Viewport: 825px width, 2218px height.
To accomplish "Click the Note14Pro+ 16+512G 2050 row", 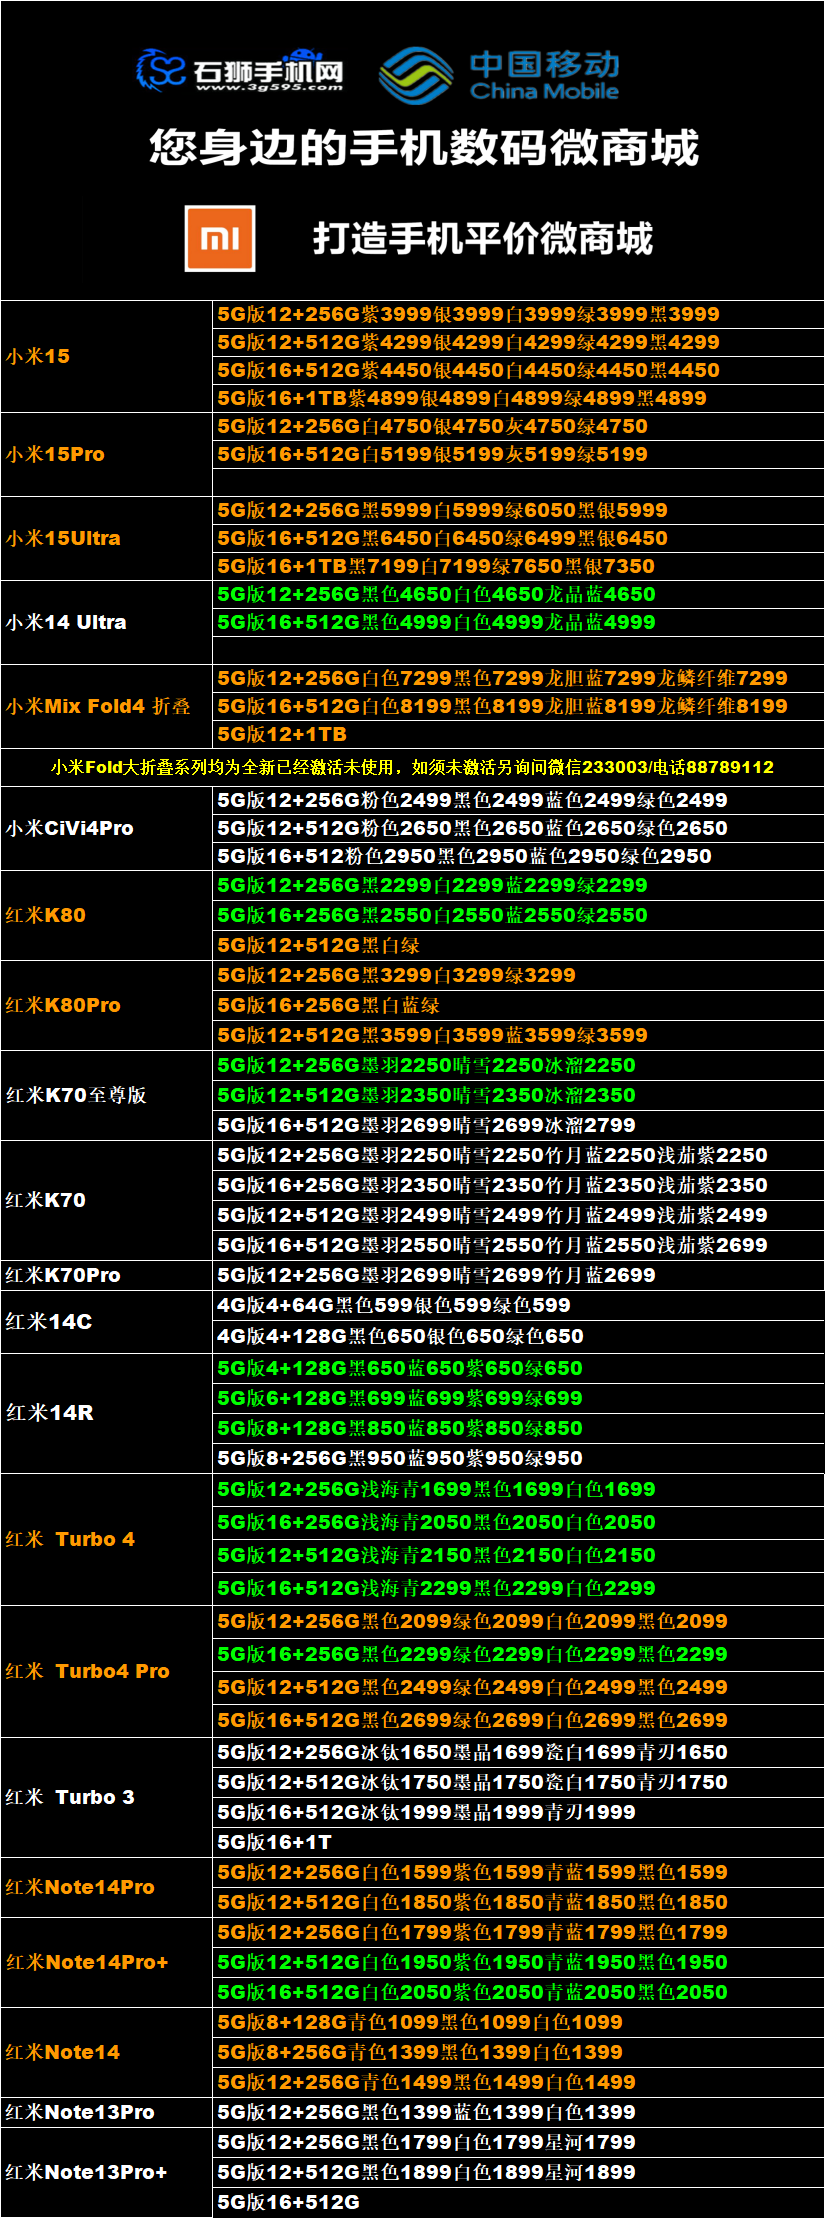I will click(518, 1992).
